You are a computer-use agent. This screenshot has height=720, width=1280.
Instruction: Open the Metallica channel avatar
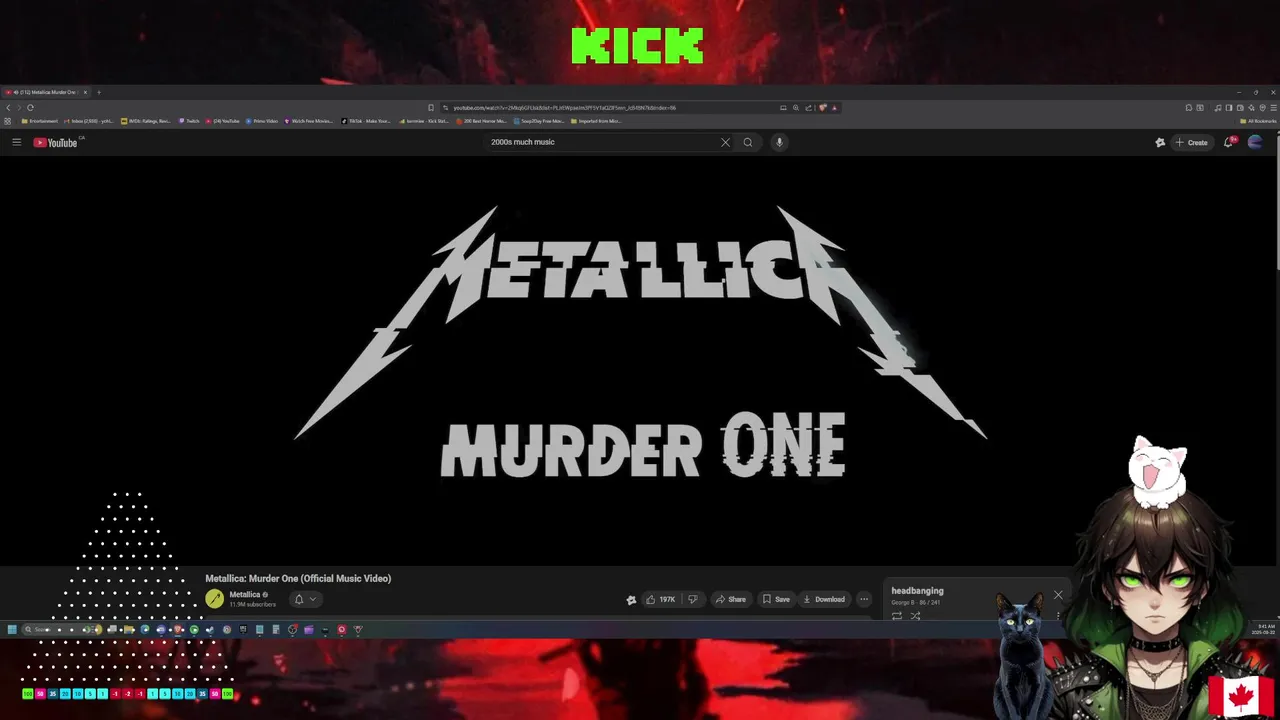click(214, 599)
